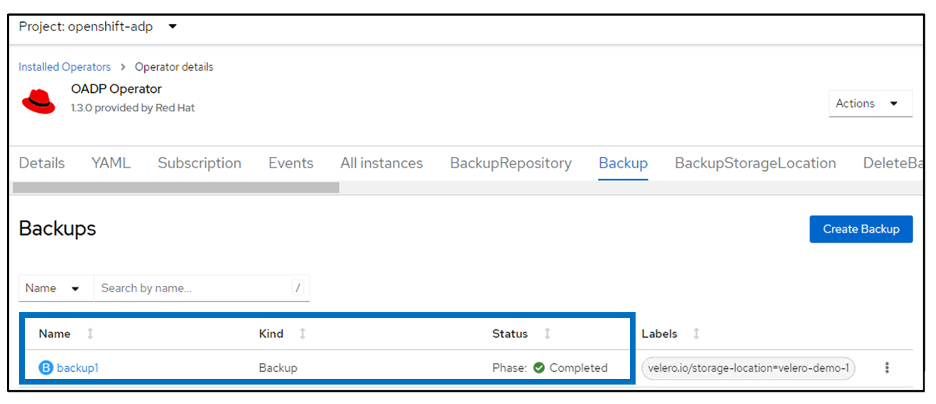
Task: Sort table by Labels column arrows
Action: coord(696,334)
